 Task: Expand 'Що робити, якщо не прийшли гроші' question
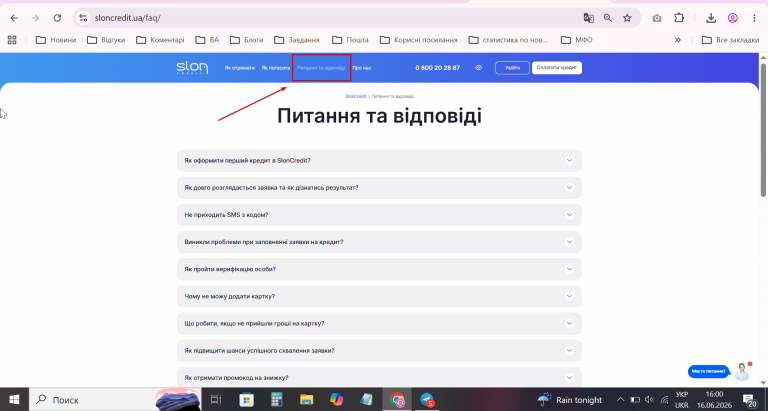379,323
